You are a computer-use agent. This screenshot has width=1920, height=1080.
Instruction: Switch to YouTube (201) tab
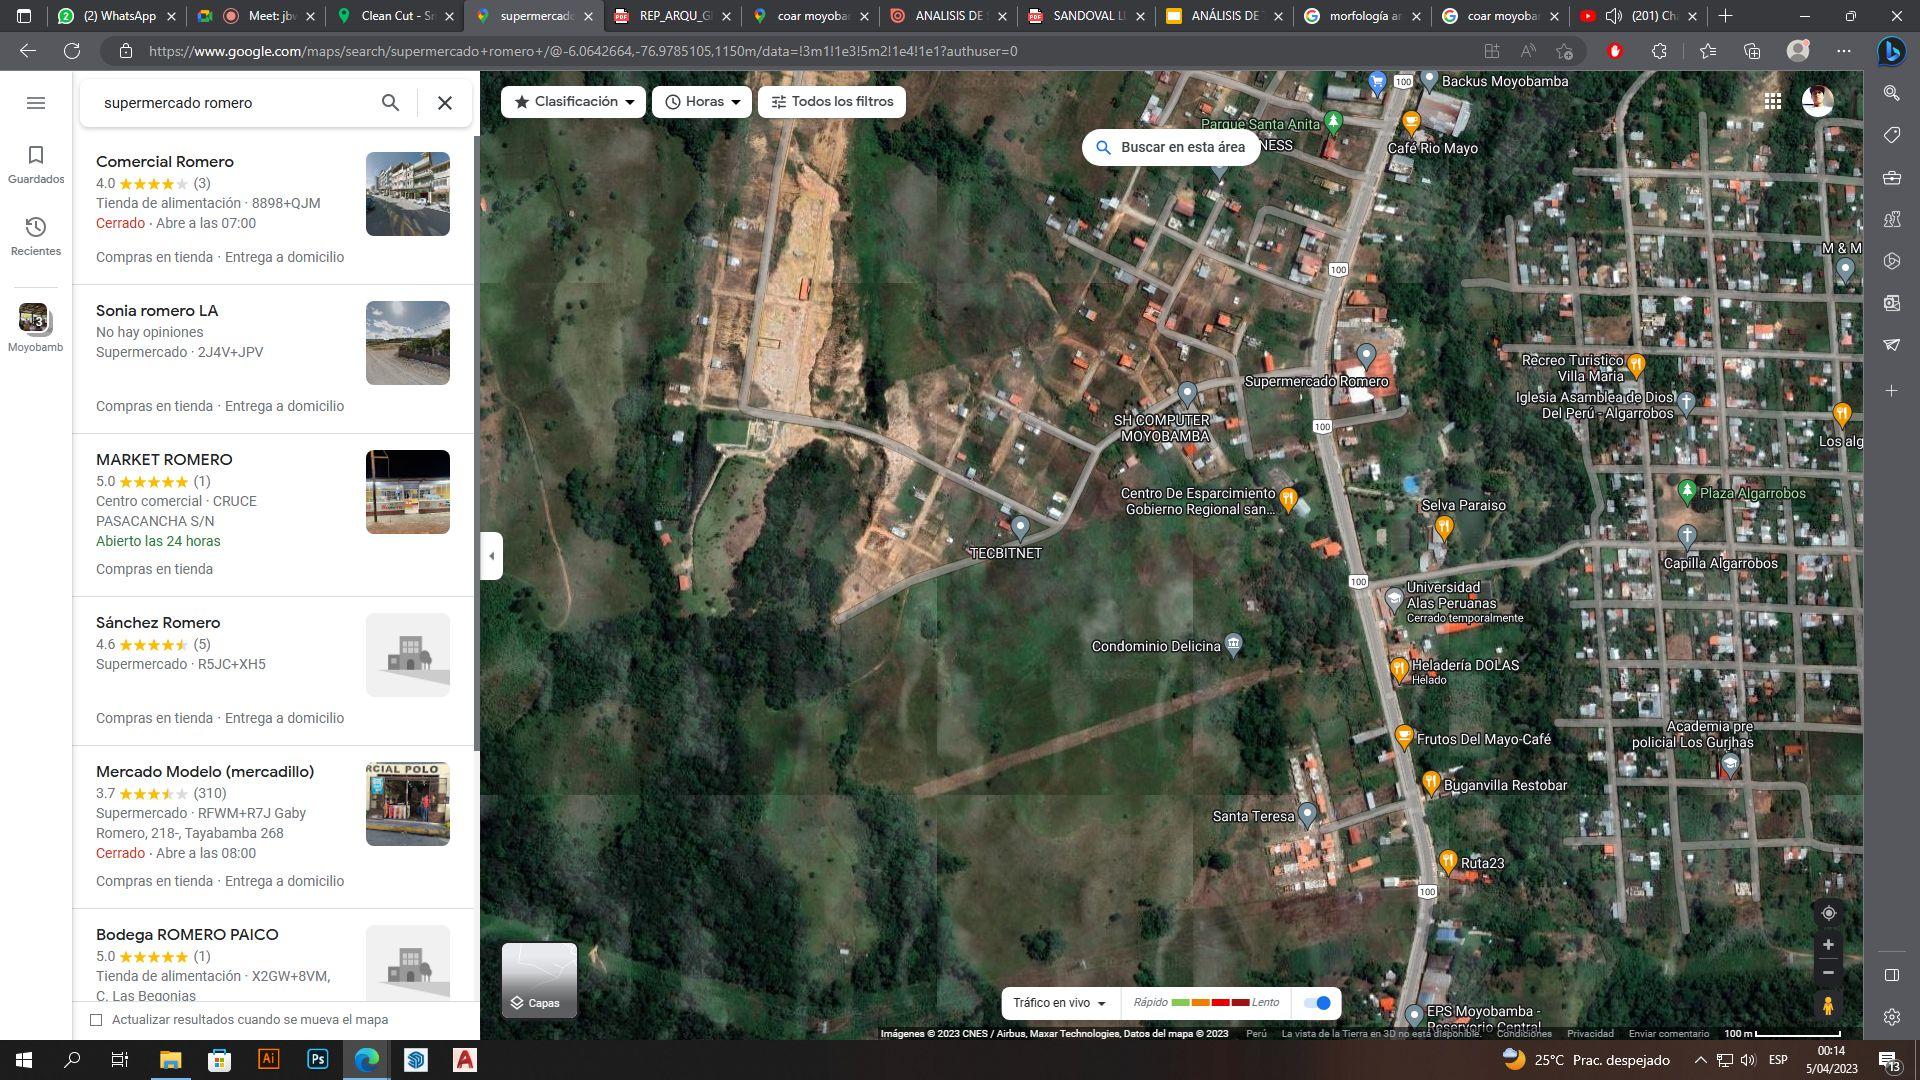coord(1640,16)
